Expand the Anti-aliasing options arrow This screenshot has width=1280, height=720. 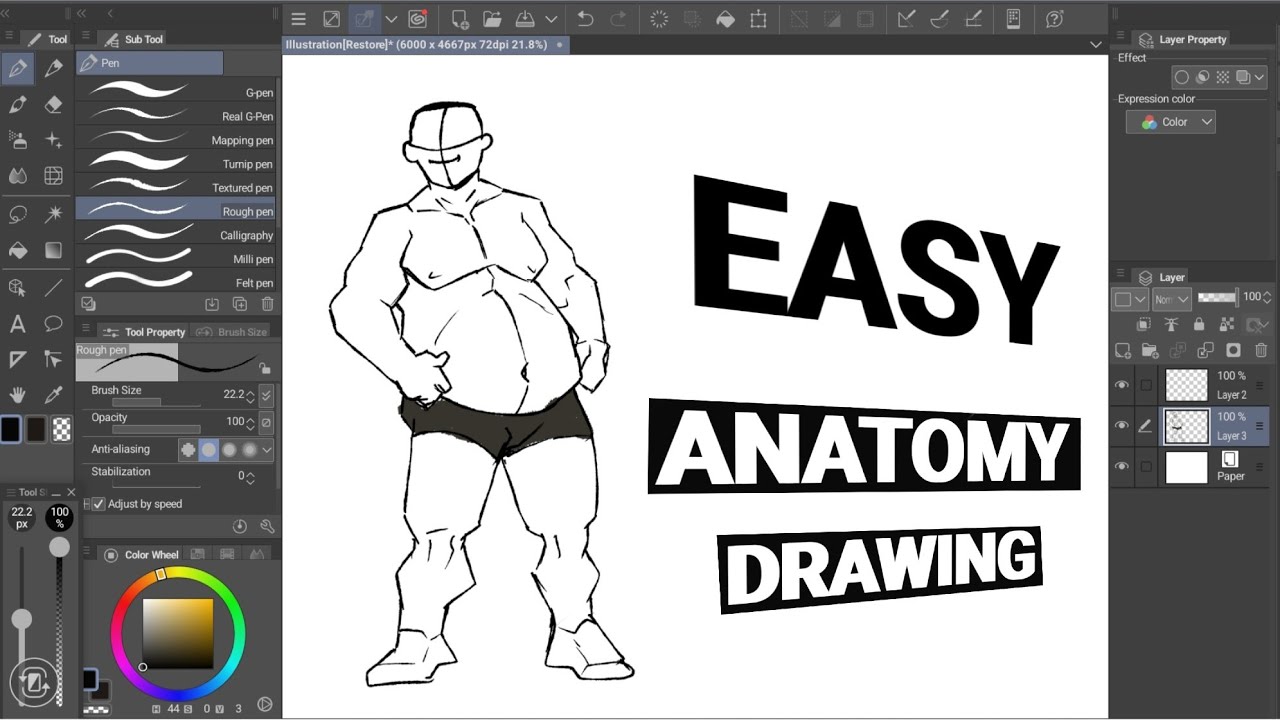coord(267,450)
